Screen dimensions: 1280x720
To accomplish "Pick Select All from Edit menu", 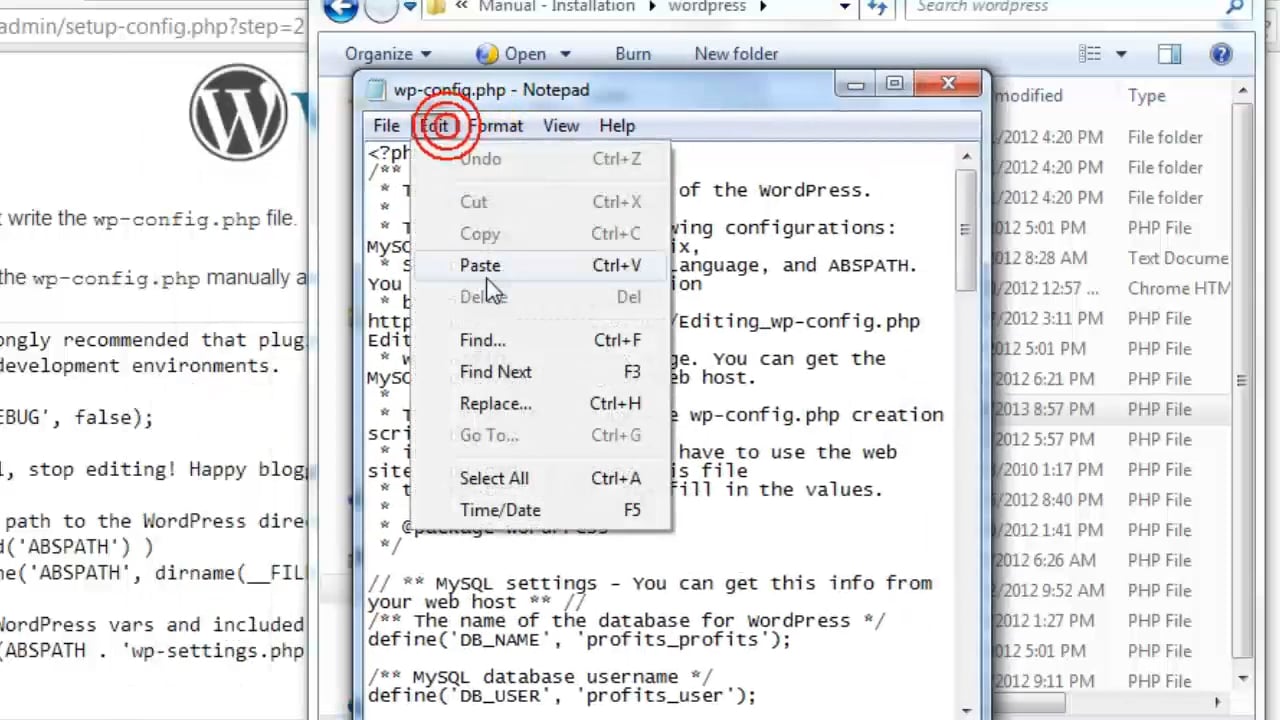I will tap(494, 479).
